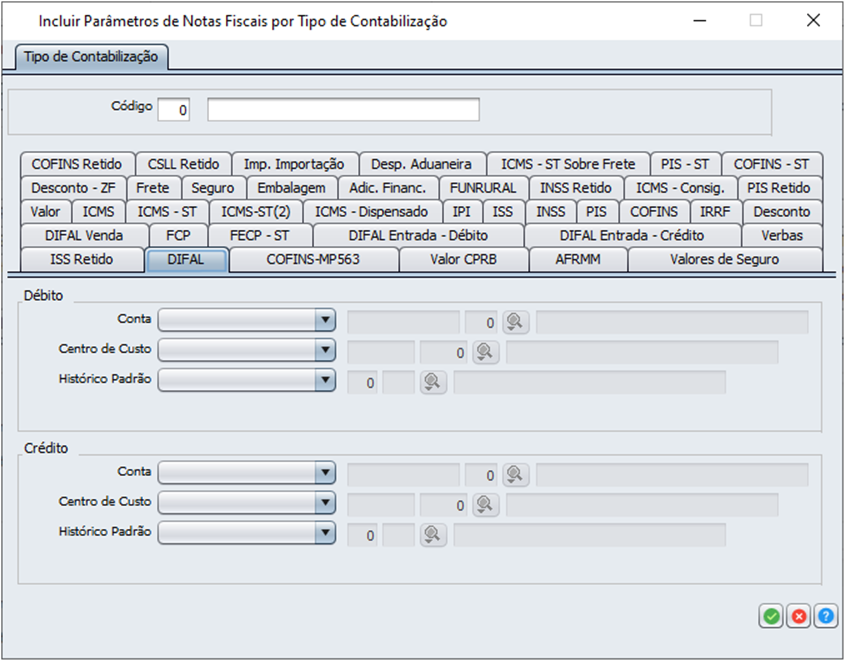Search Débito Conta with magnifier icon
Image resolution: width=846 pixels, height=662 pixels.
pos(516,321)
